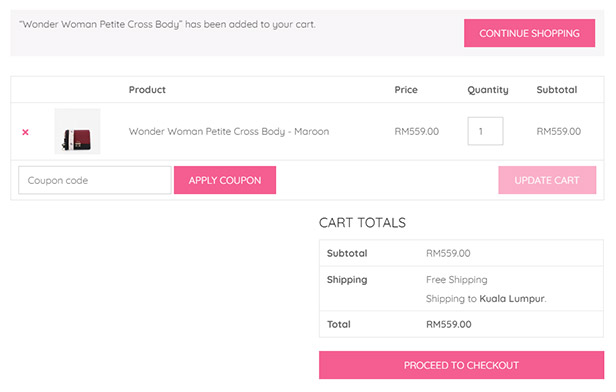Click the Update Cart button
Image resolution: width=616 pixels, height=392 pixels.
click(547, 180)
